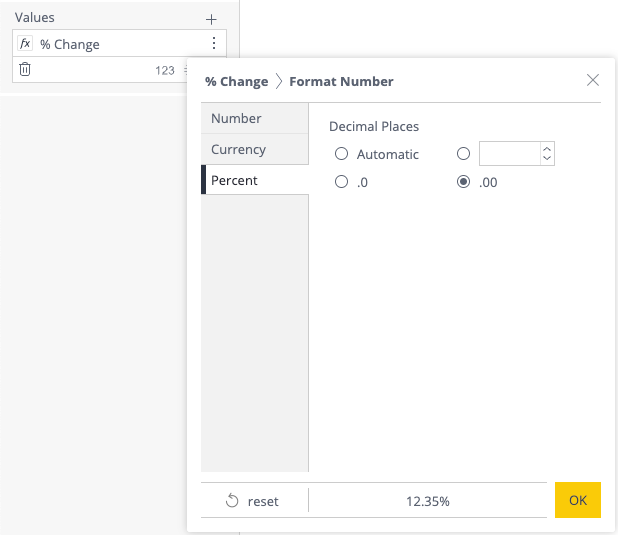Image resolution: width=618 pixels, height=535 pixels.
Task: Select the .00 decimal places option
Action: (463, 182)
